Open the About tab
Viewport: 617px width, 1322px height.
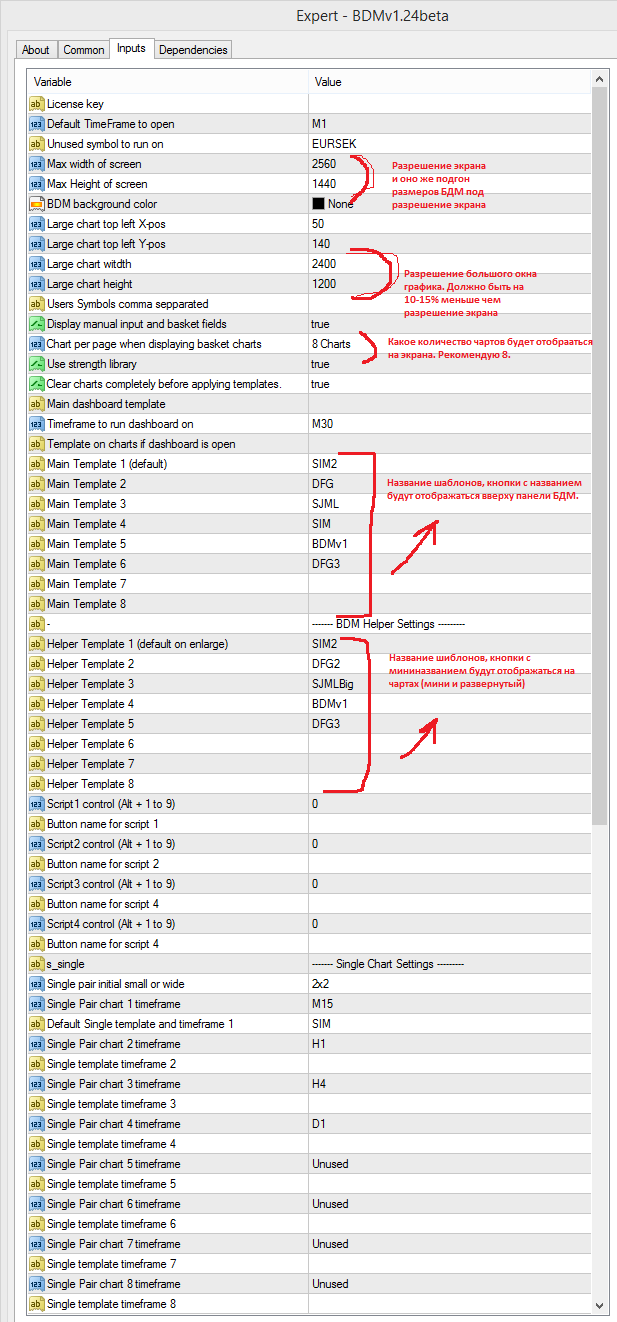(36, 49)
